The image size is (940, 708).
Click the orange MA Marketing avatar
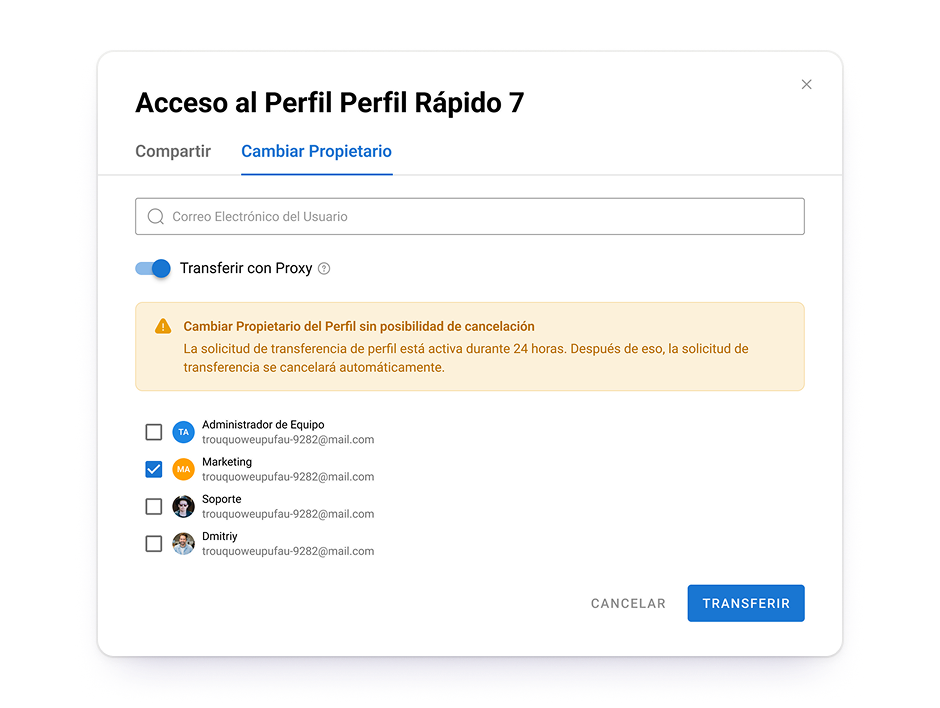(x=183, y=469)
